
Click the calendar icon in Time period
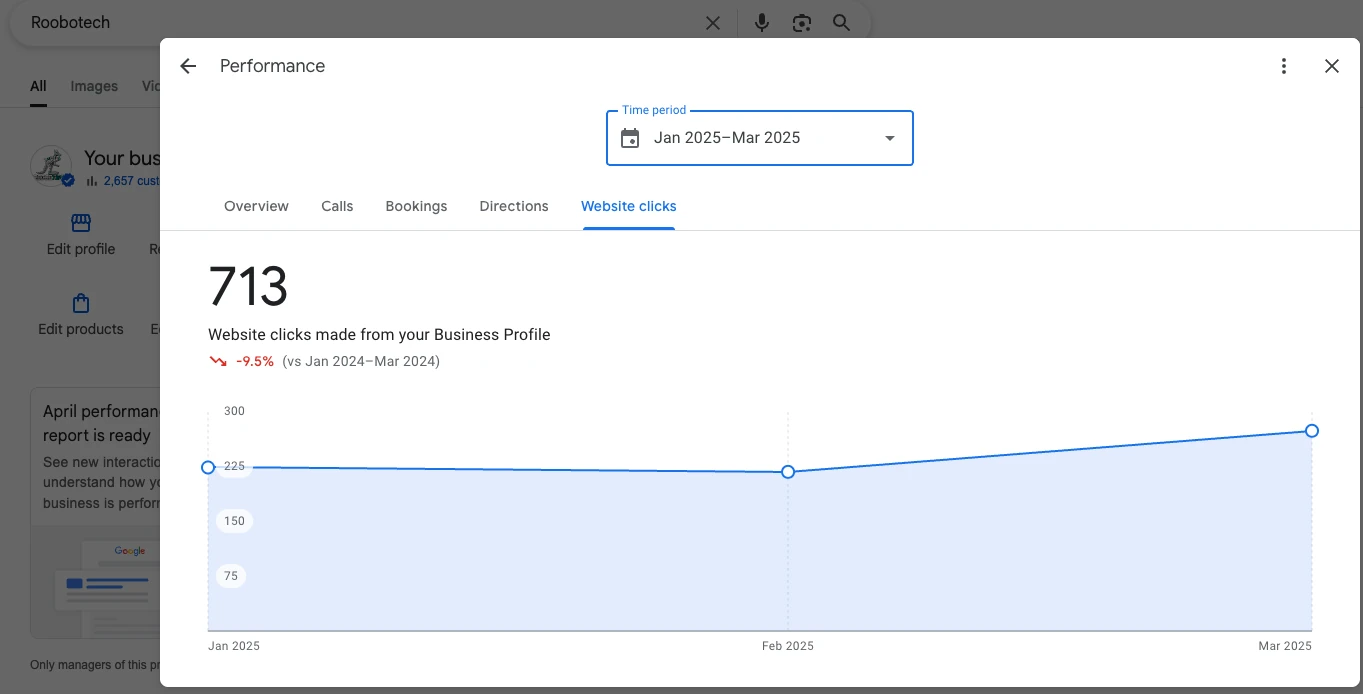tap(630, 138)
